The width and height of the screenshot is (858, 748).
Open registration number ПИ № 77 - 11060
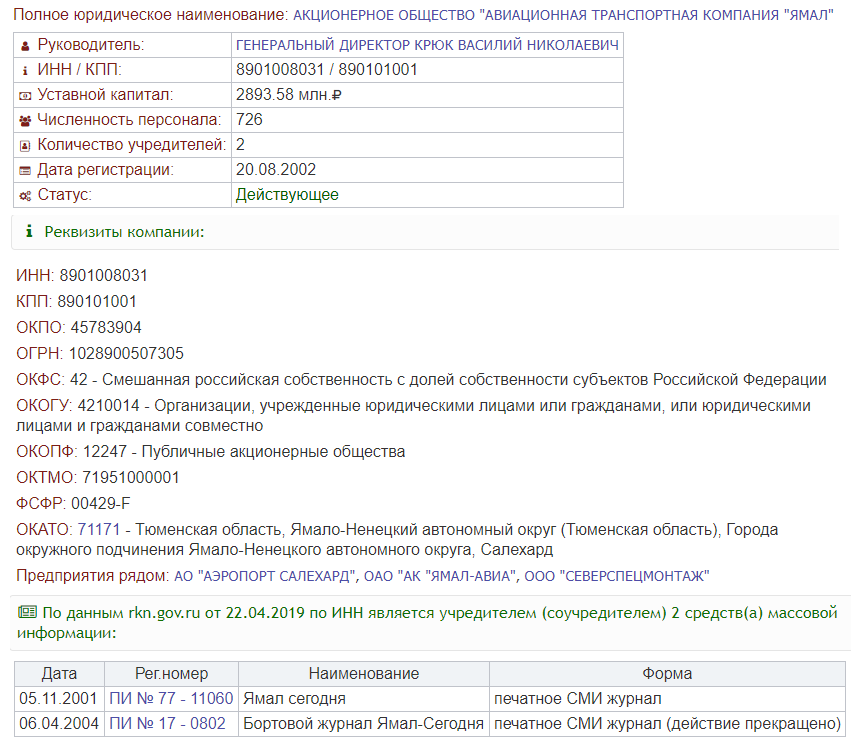click(x=171, y=699)
